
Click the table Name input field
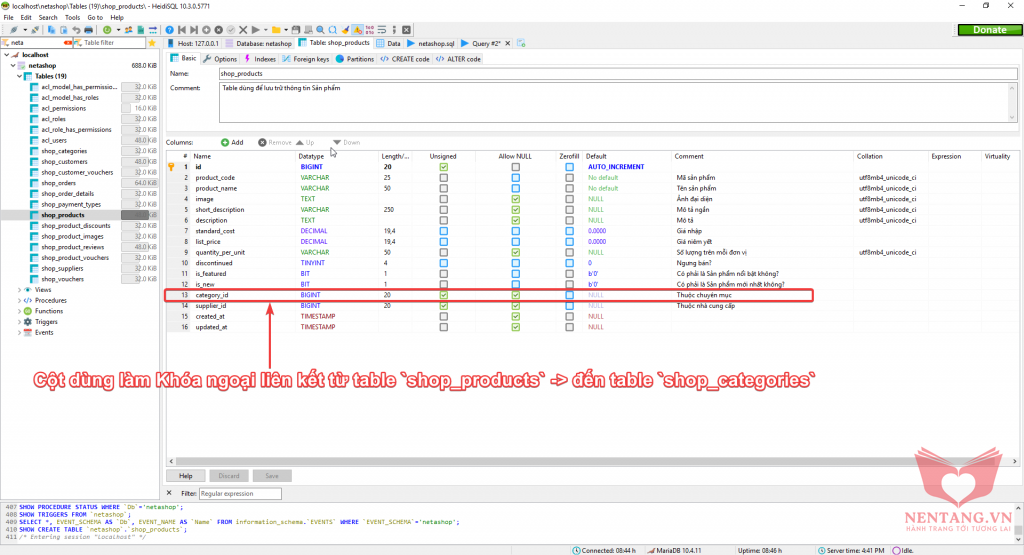coord(618,74)
